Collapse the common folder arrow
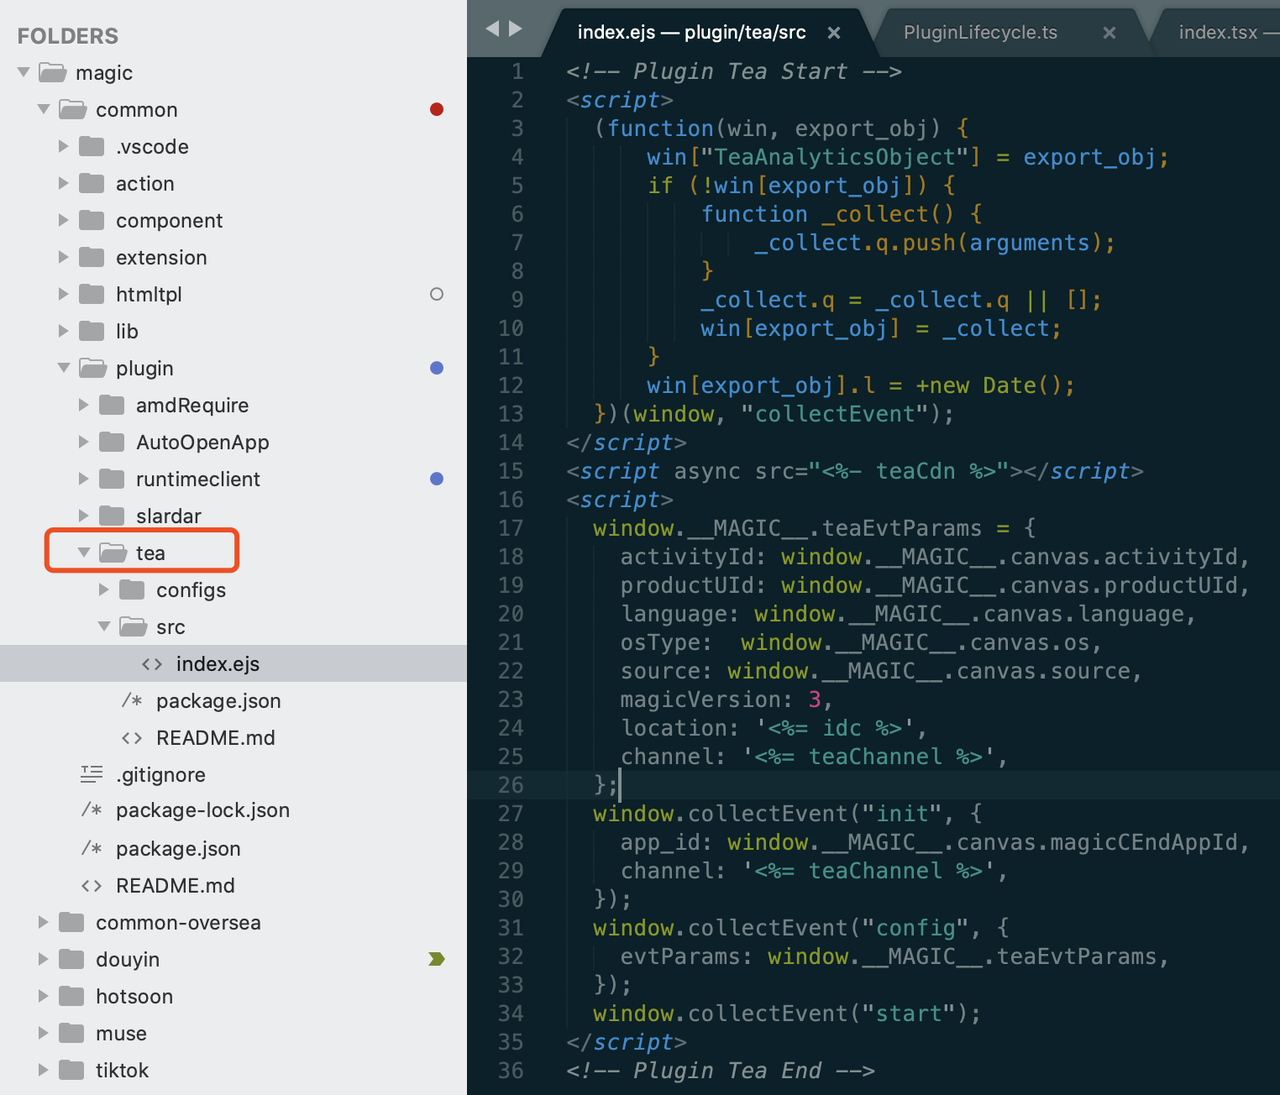This screenshot has width=1280, height=1095. (44, 110)
